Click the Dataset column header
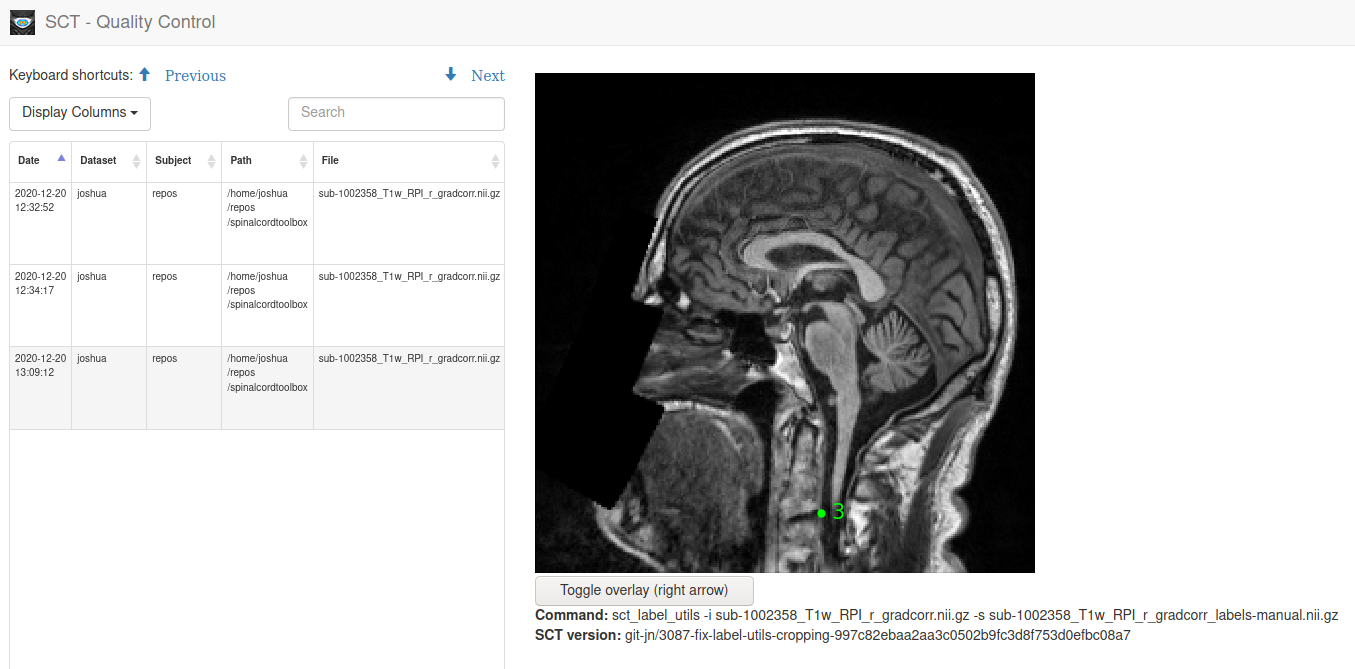 click(x=109, y=161)
